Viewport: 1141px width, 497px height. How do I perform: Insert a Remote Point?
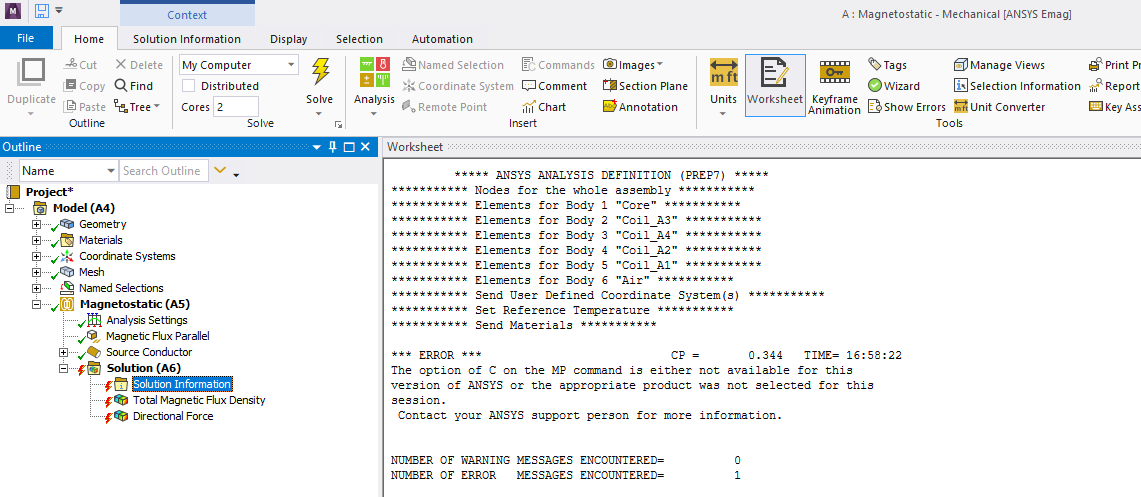445,107
